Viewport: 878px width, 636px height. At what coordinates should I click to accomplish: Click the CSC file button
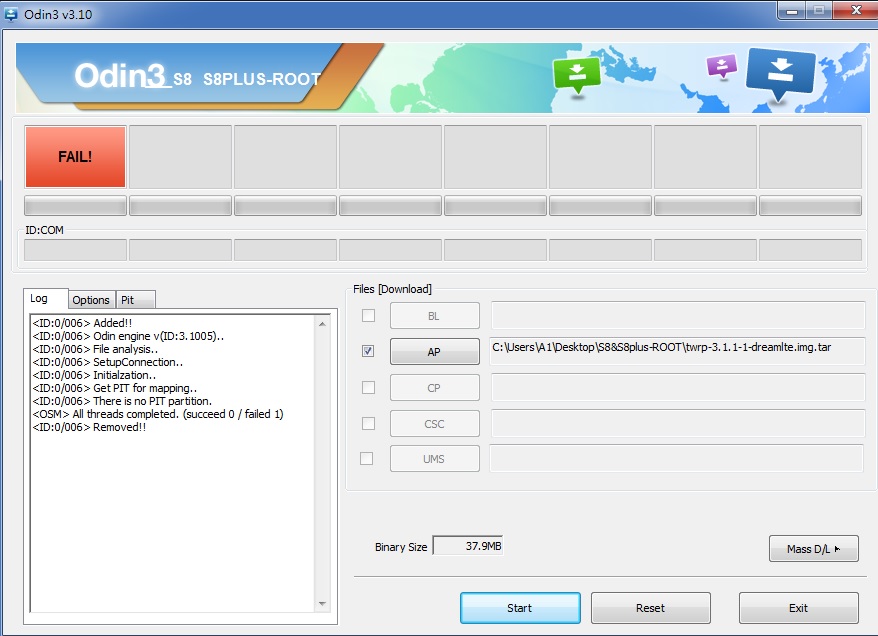click(435, 424)
